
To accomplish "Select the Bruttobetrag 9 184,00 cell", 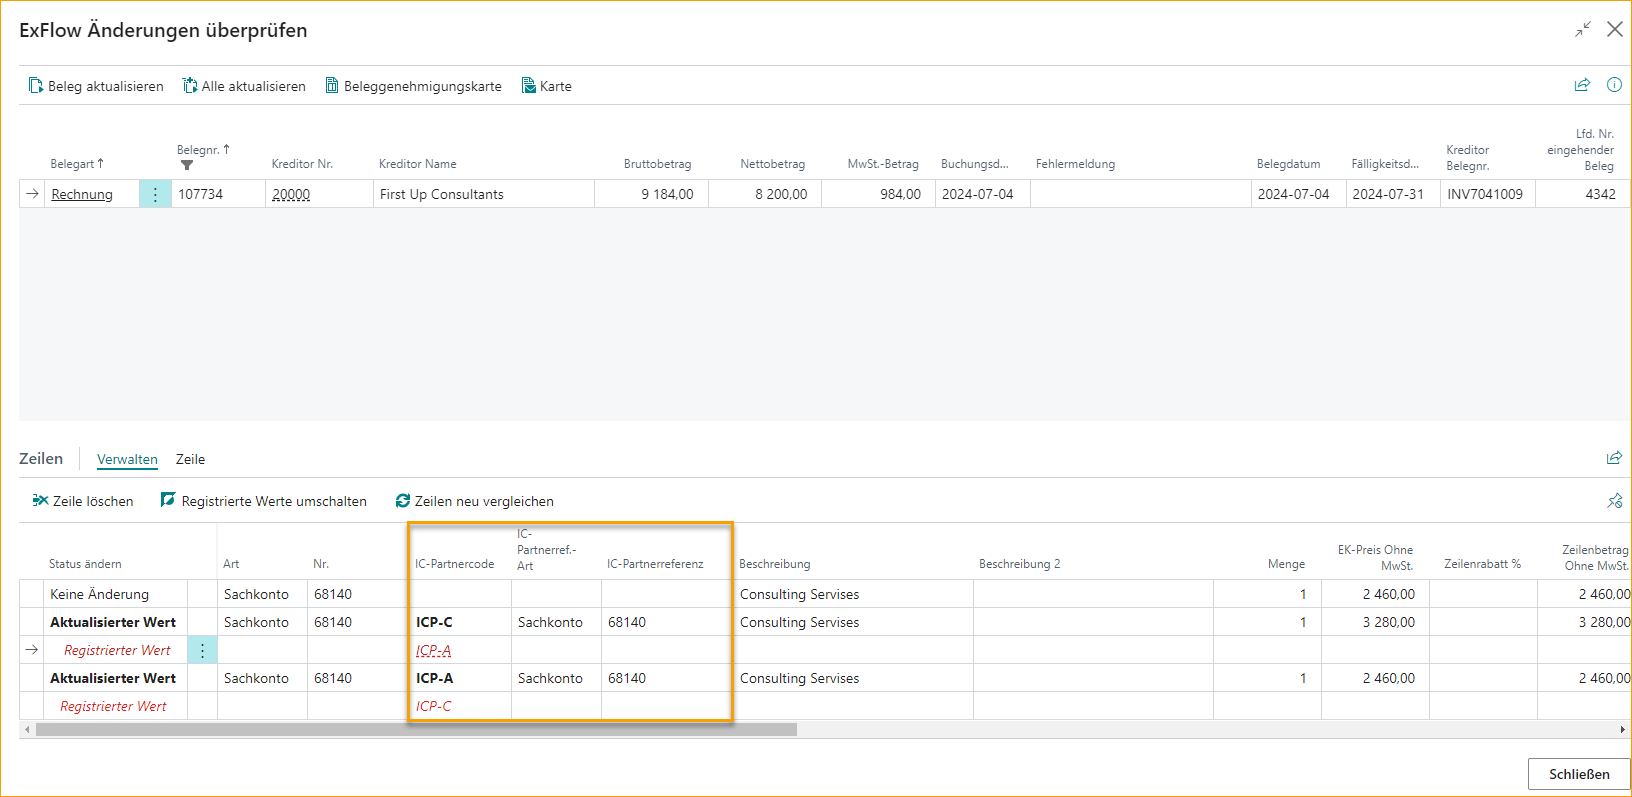I will click(651, 194).
